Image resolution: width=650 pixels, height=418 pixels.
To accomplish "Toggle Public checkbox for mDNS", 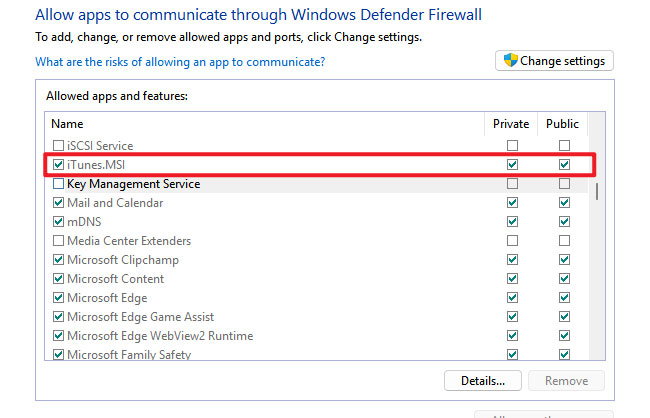I will coord(564,222).
